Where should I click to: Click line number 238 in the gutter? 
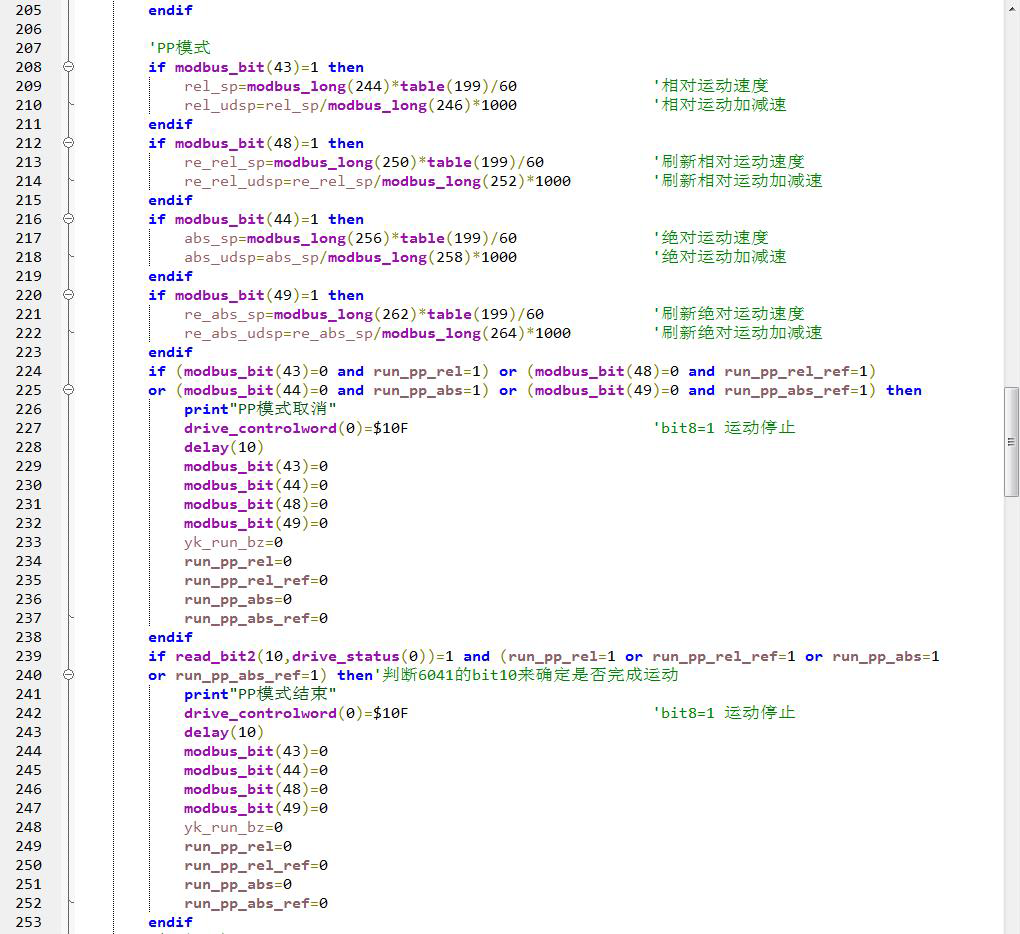29,637
